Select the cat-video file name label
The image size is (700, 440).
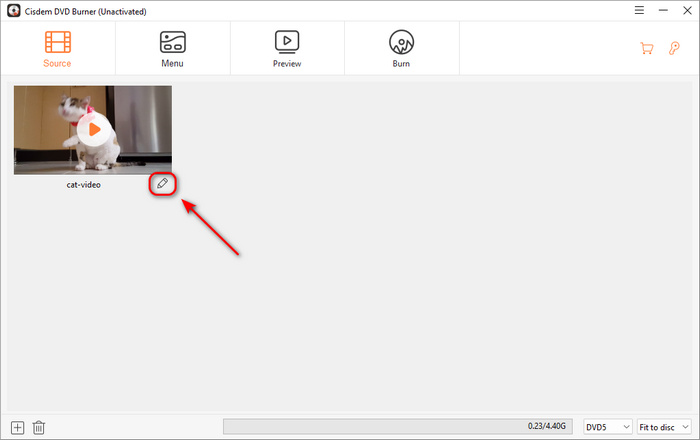click(x=83, y=185)
